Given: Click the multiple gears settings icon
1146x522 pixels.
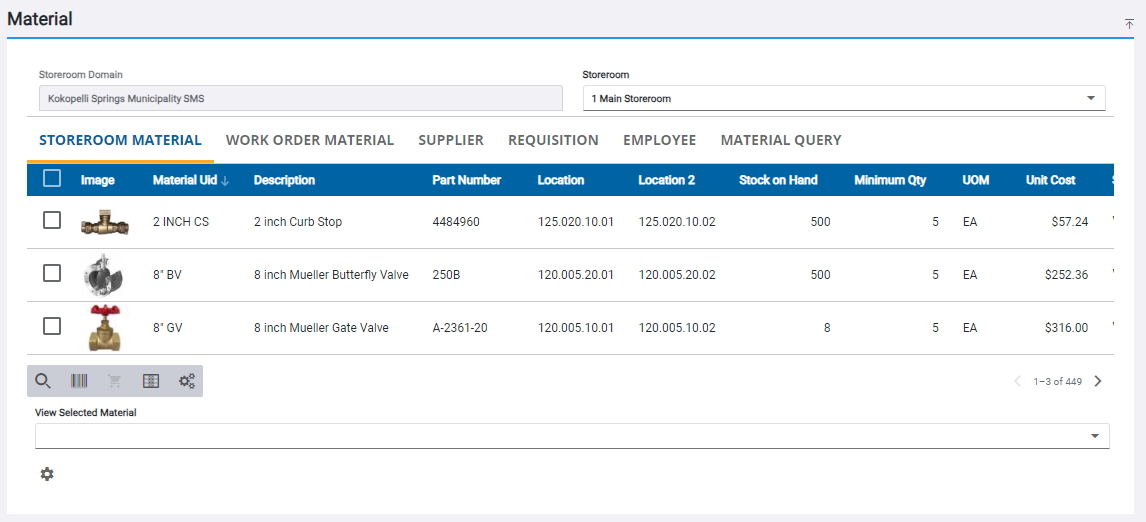Looking at the screenshot, I should [187, 381].
